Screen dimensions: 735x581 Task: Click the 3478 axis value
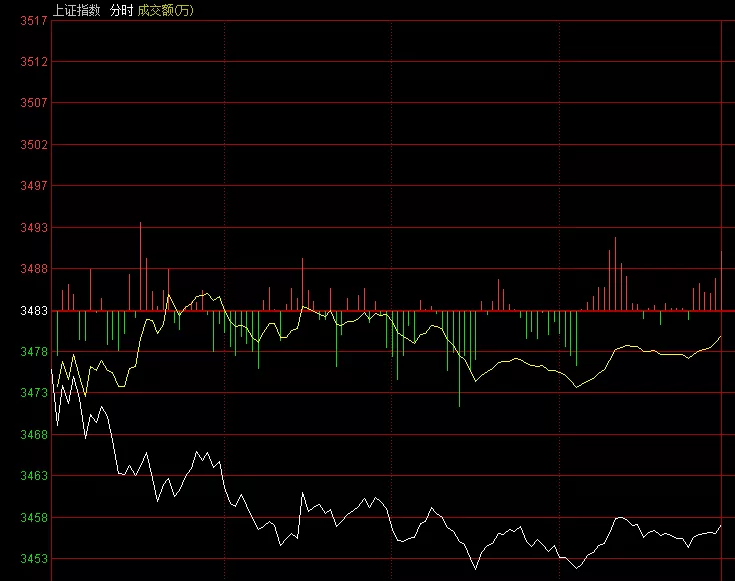tap(34, 351)
